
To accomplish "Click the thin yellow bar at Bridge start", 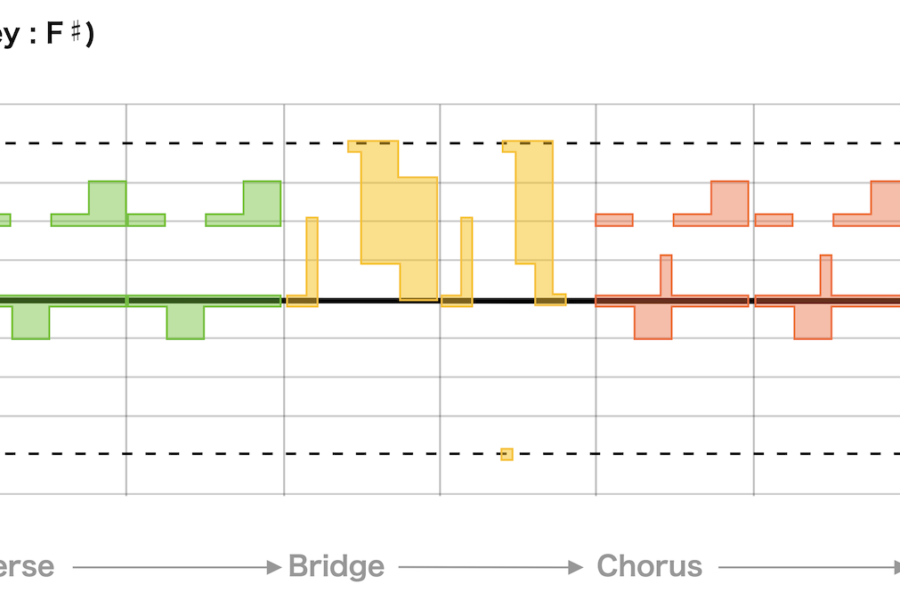I will point(312,258).
